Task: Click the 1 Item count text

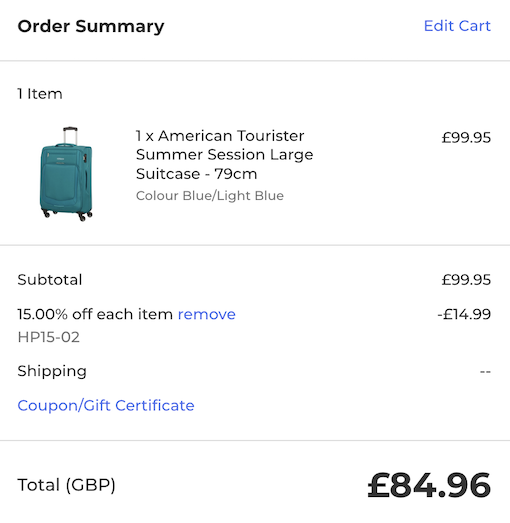Action: tap(40, 94)
